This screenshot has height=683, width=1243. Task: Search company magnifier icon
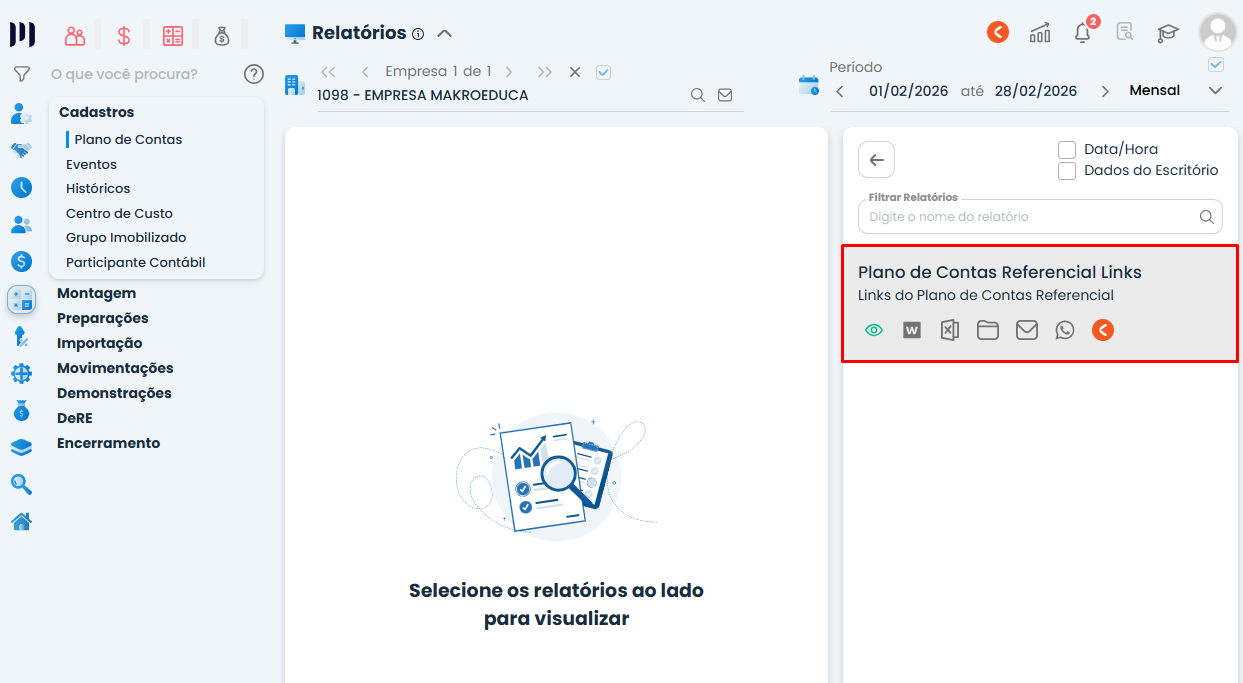pos(698,95)
